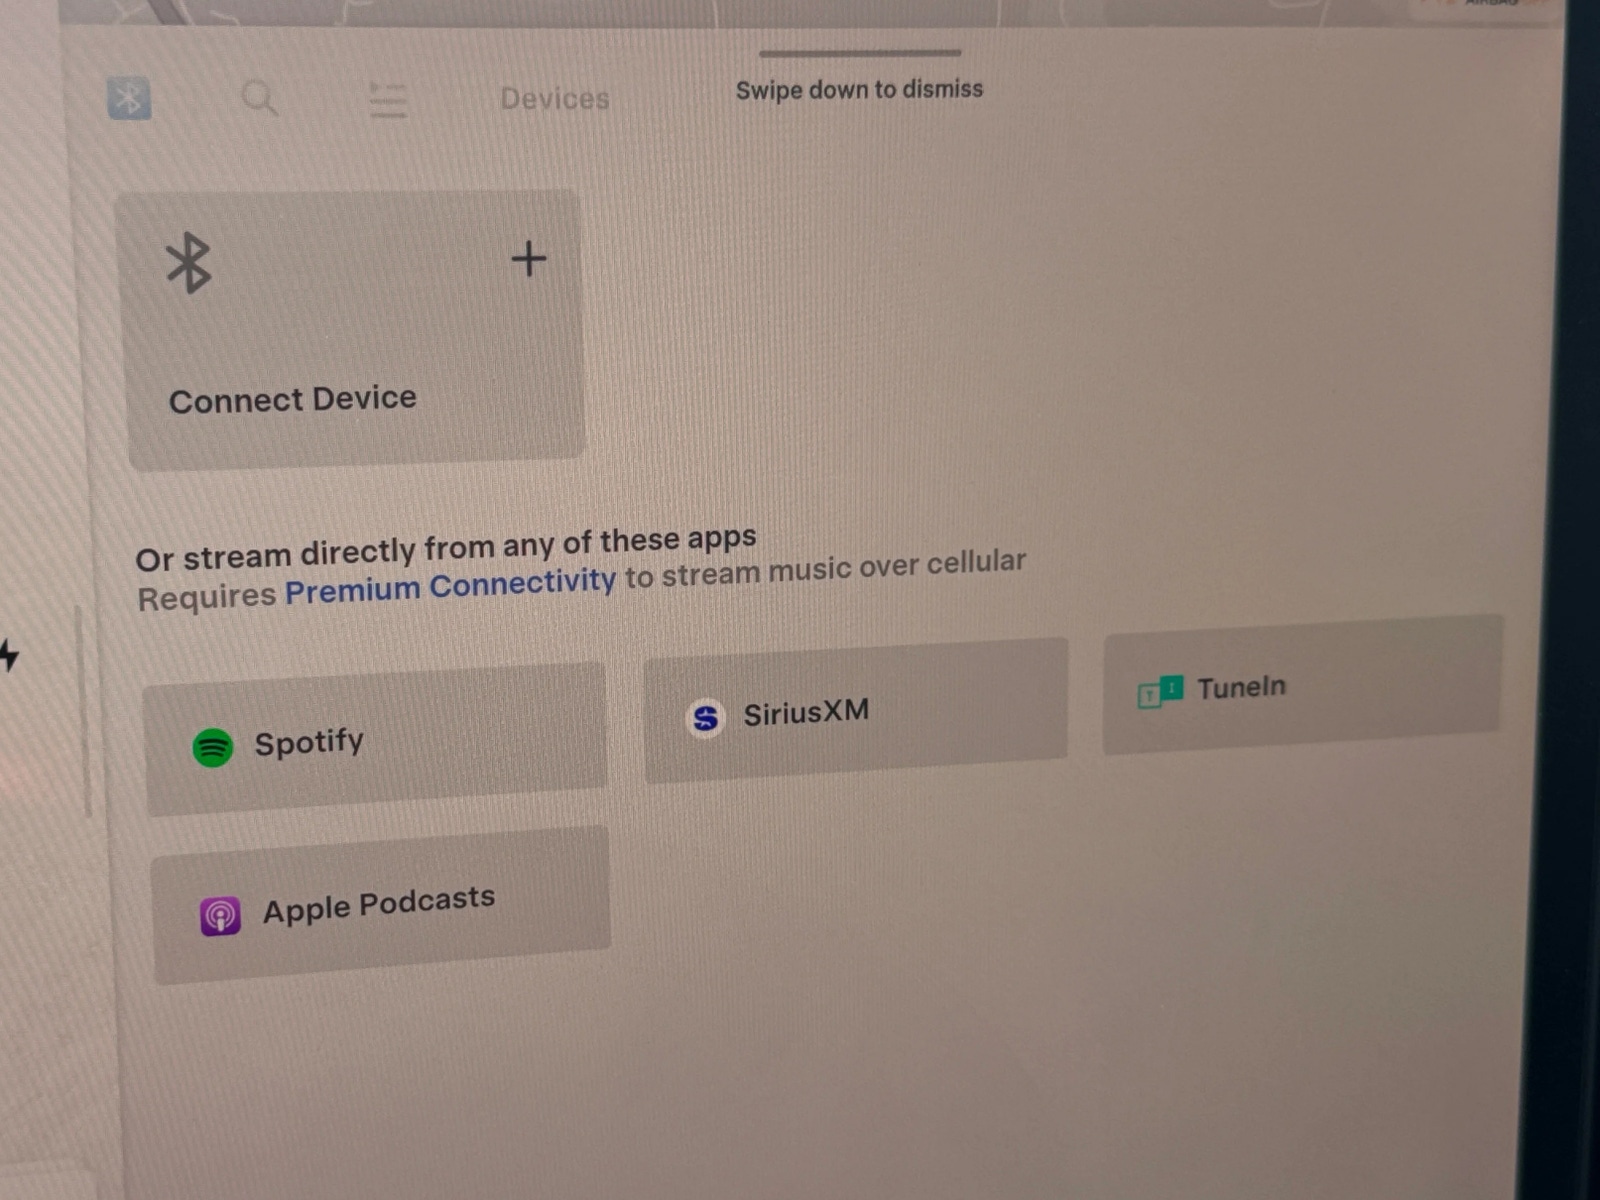The height and width of the screenshot is (1200, 1600).
Task: Open the media list settings icon
Action: (x=387, y=100)
